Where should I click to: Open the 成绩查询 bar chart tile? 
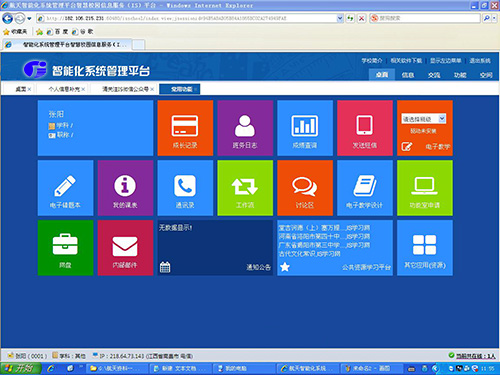pyautogui.click(x=305, y=128)
